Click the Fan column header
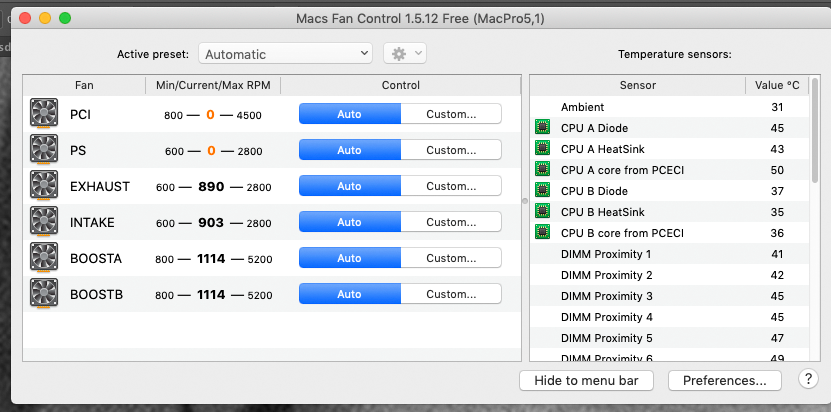Image resolution: width=831 pixels, height=412 pixels. point(84,85)
